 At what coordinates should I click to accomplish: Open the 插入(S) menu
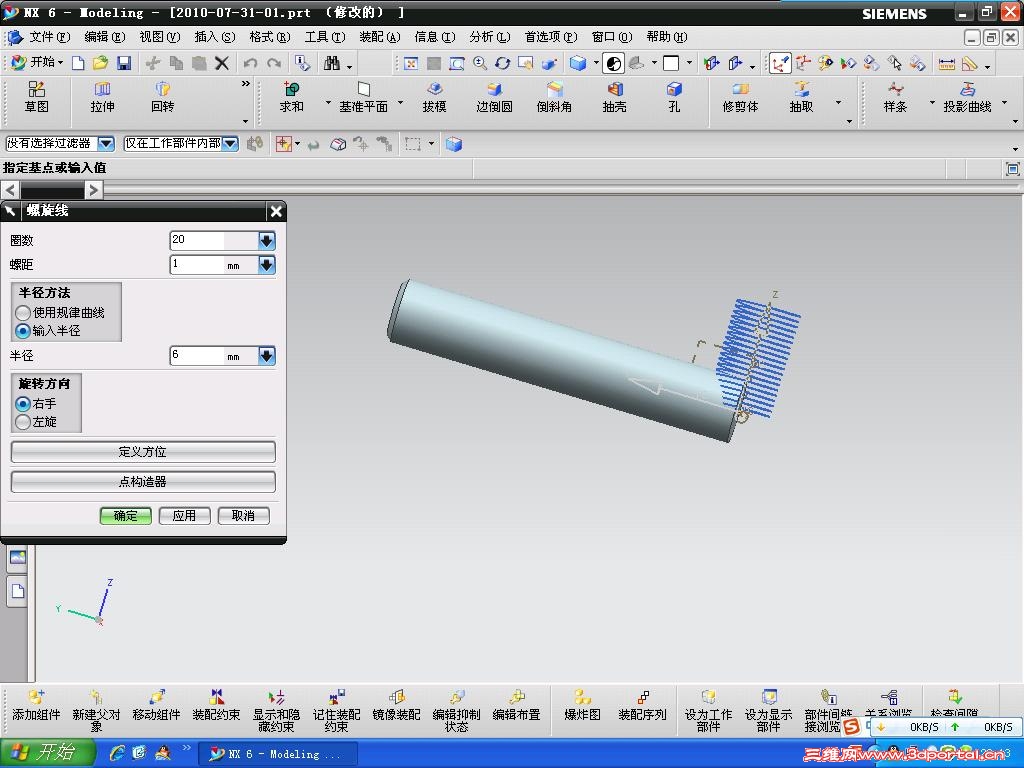pos(215,37)
